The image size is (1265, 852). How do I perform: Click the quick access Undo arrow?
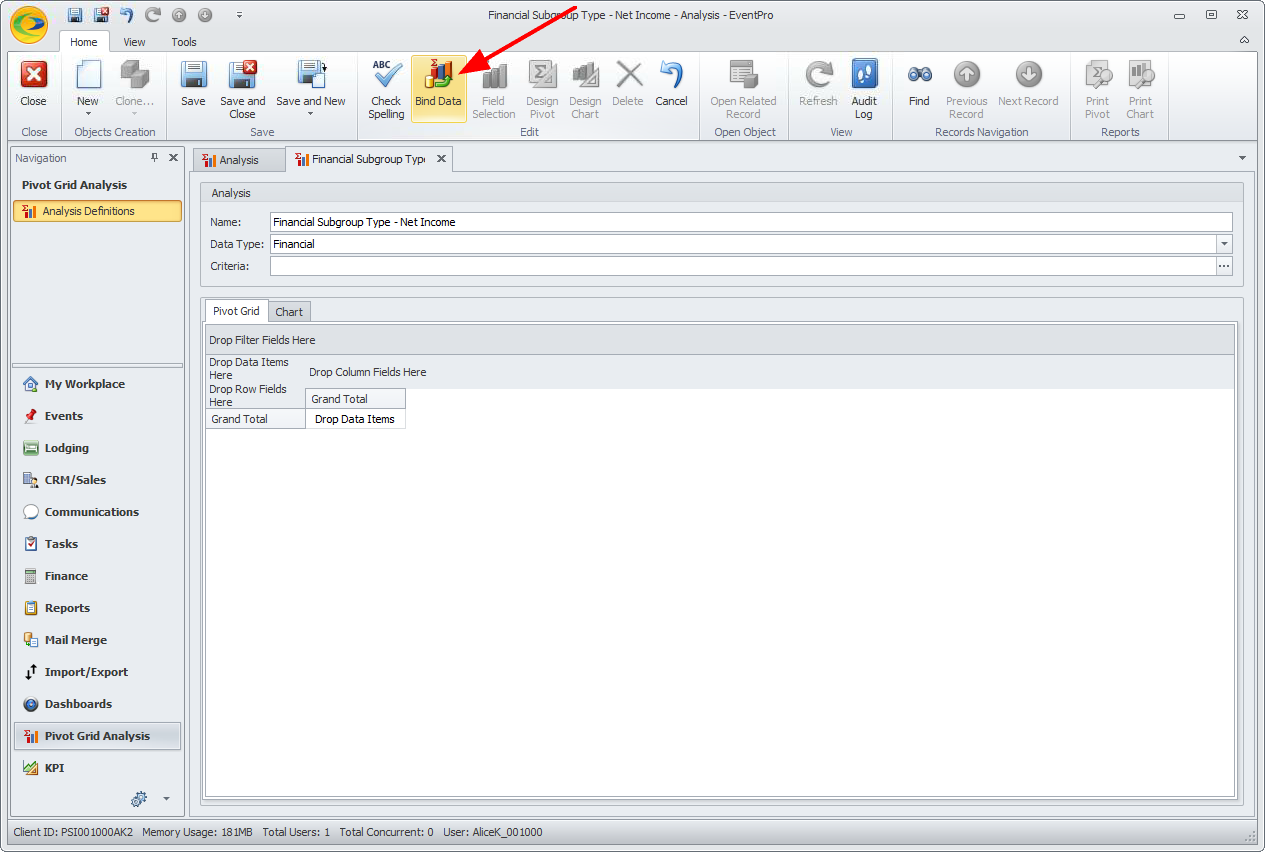(127, 15)
